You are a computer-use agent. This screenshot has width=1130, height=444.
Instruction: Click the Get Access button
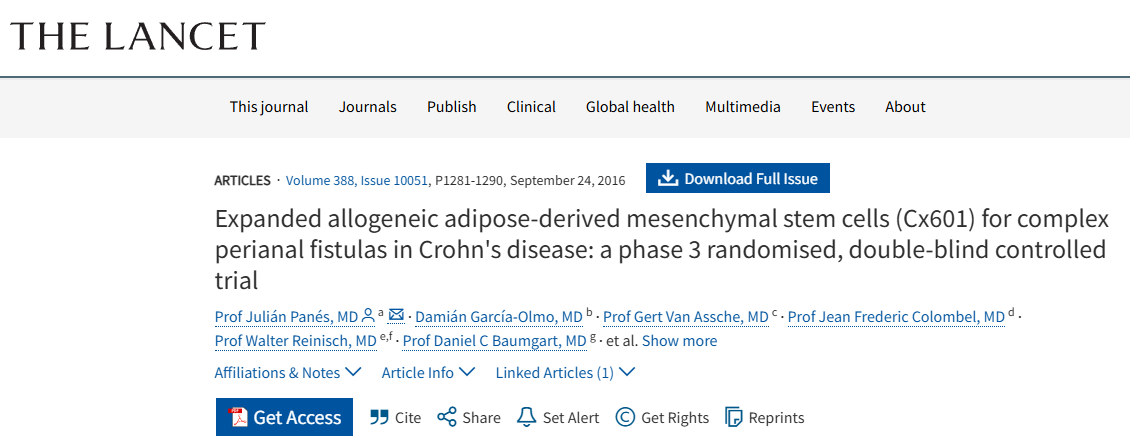(284, 417)
